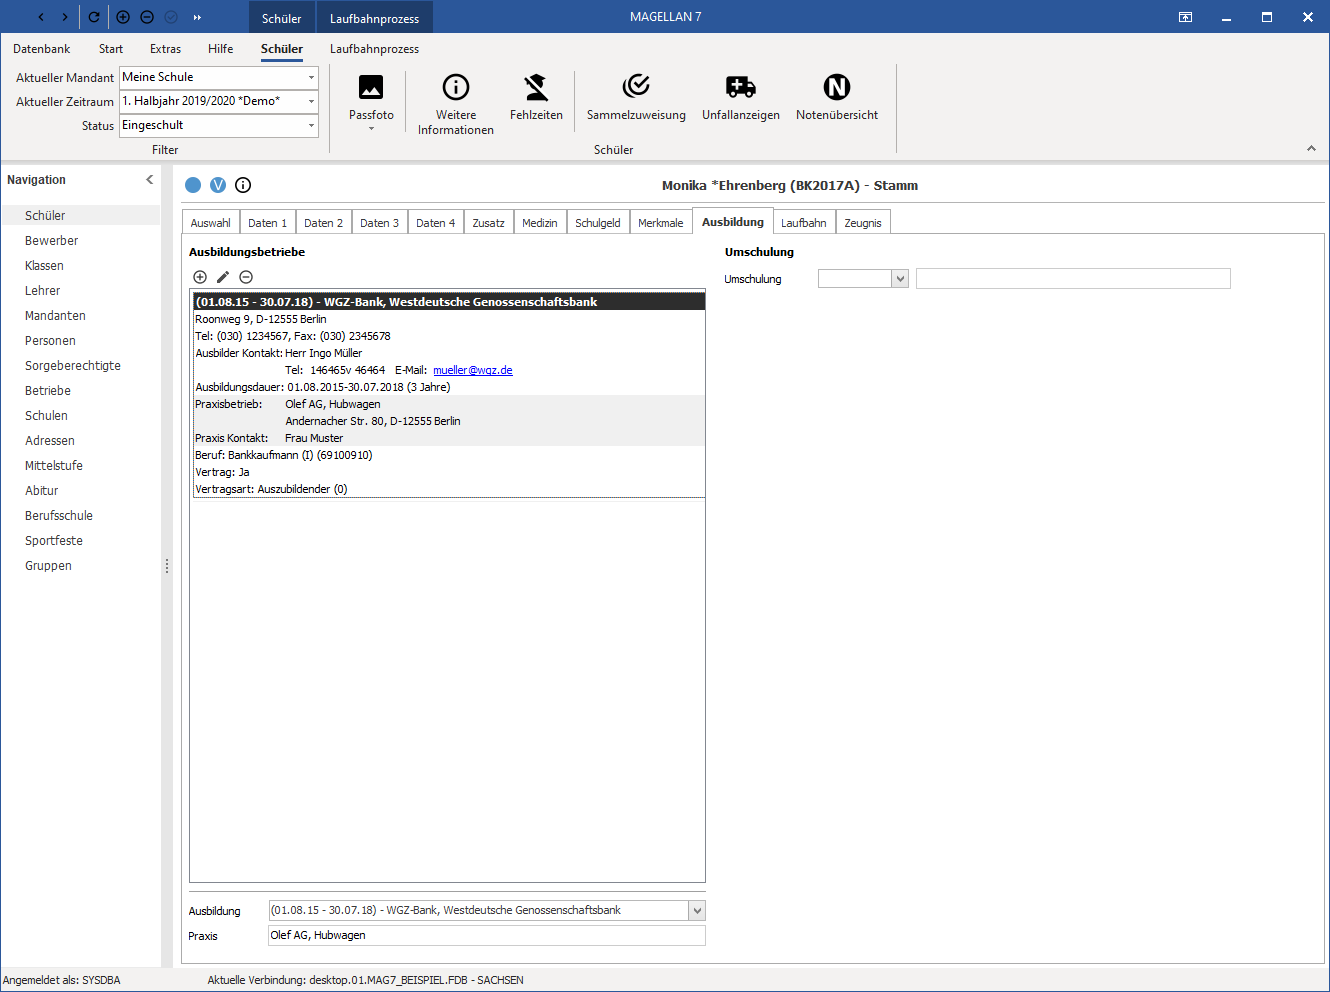Open the Notenübersicht grade overview

837,99
